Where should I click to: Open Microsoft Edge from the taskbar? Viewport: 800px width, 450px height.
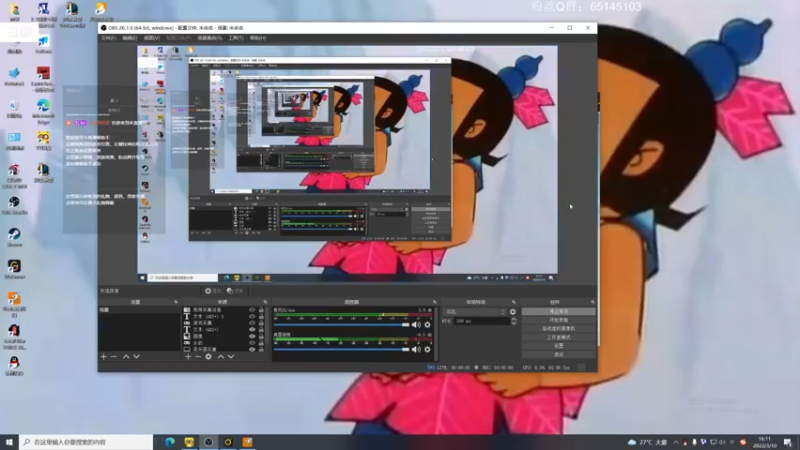coord(170,442)
